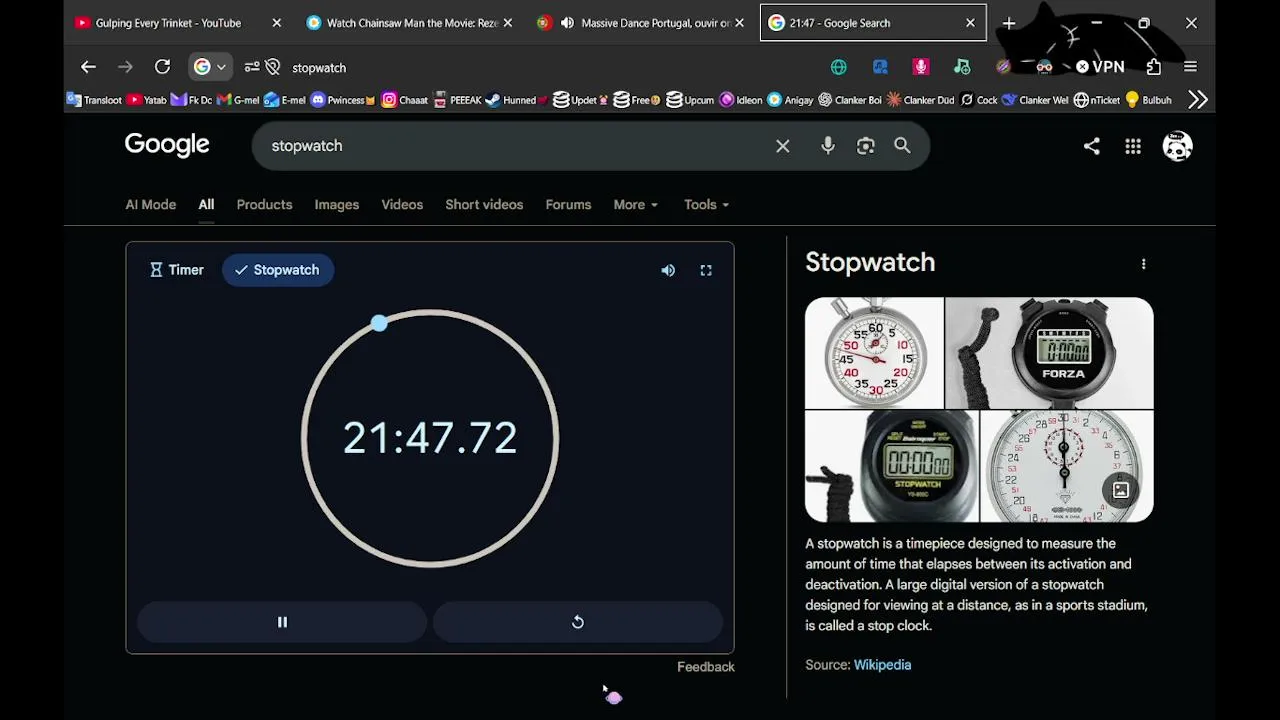Click the Google logo
The width and height of the screenshot is (1280, 720).
click(167, 146)
